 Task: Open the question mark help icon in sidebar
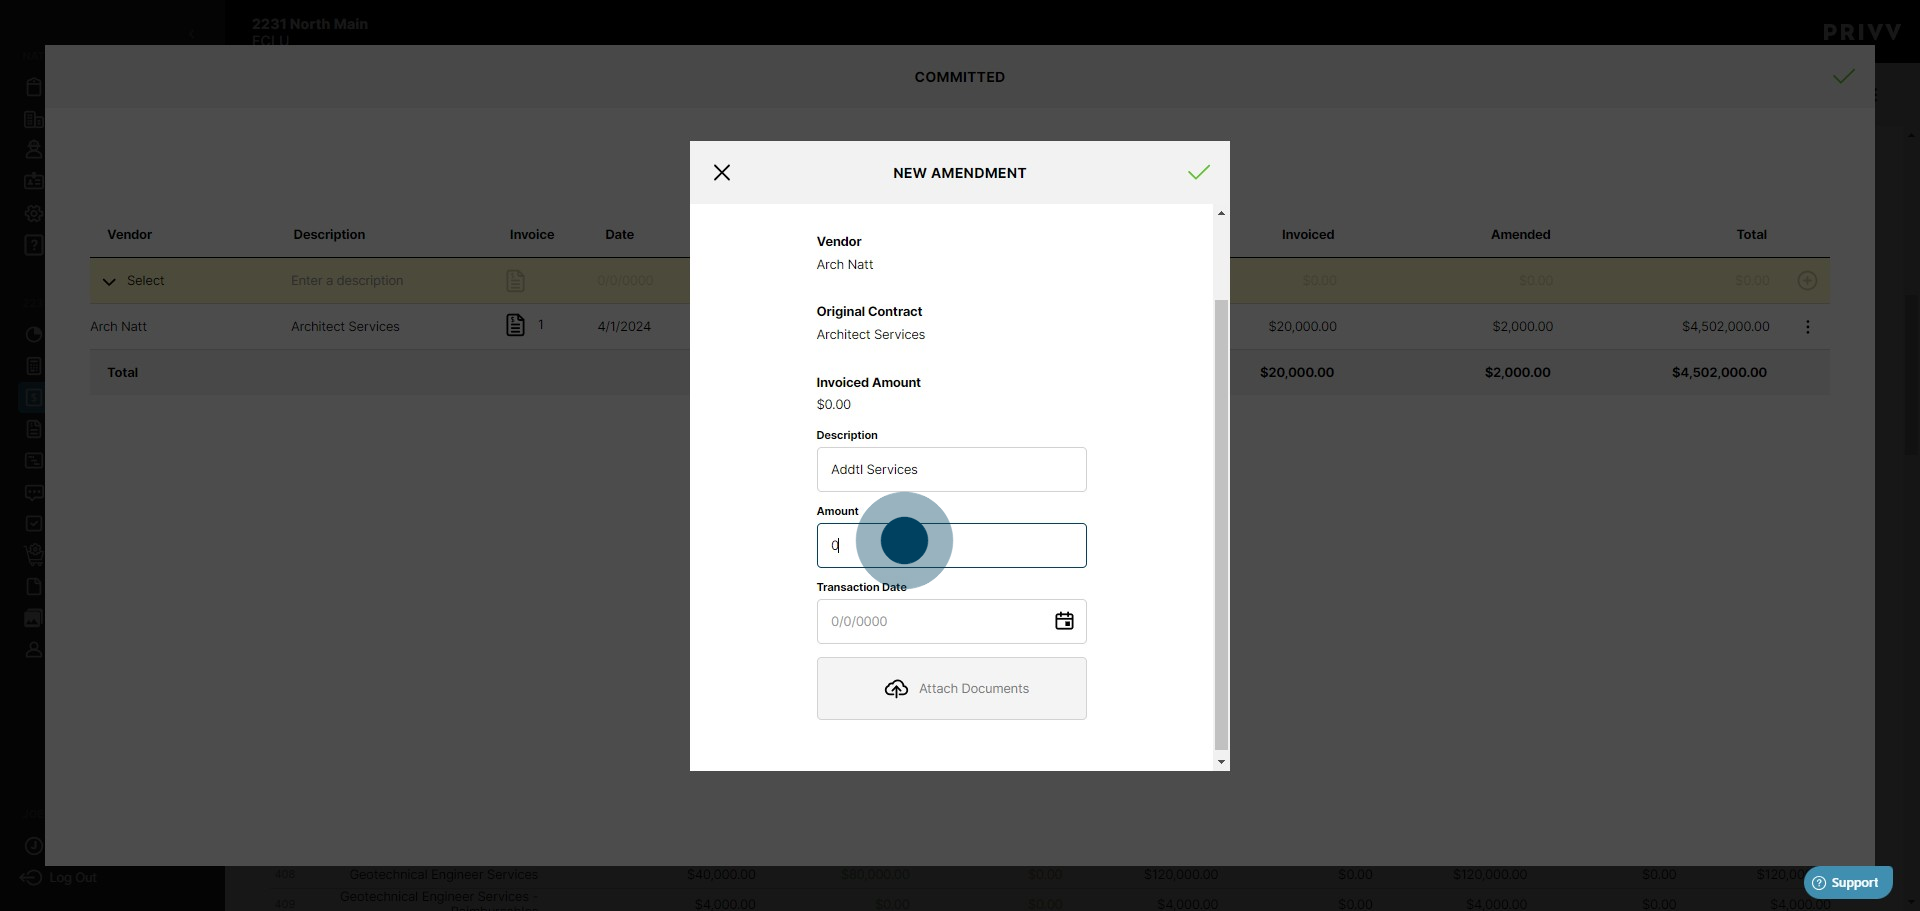33,245
